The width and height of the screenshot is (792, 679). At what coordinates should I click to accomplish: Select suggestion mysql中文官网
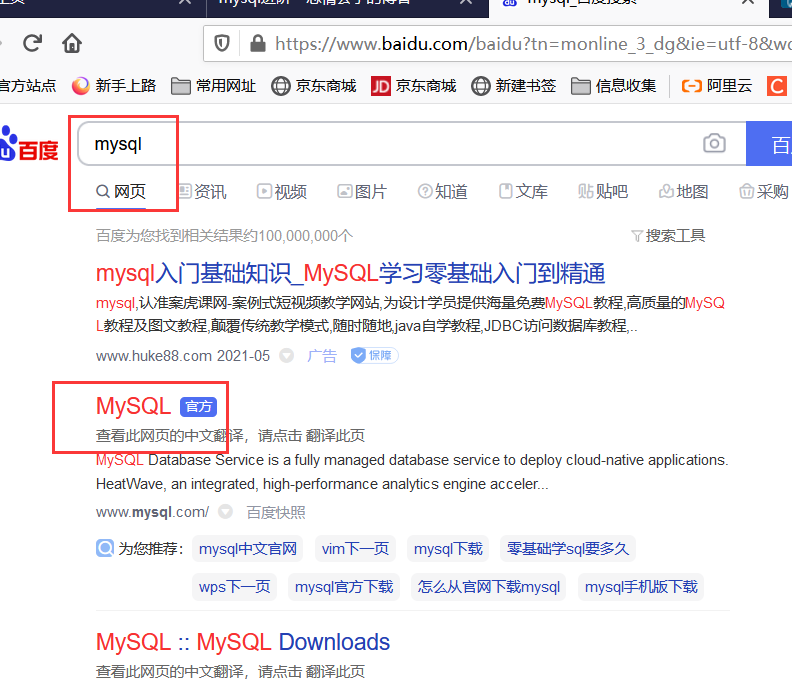[248, 549]
